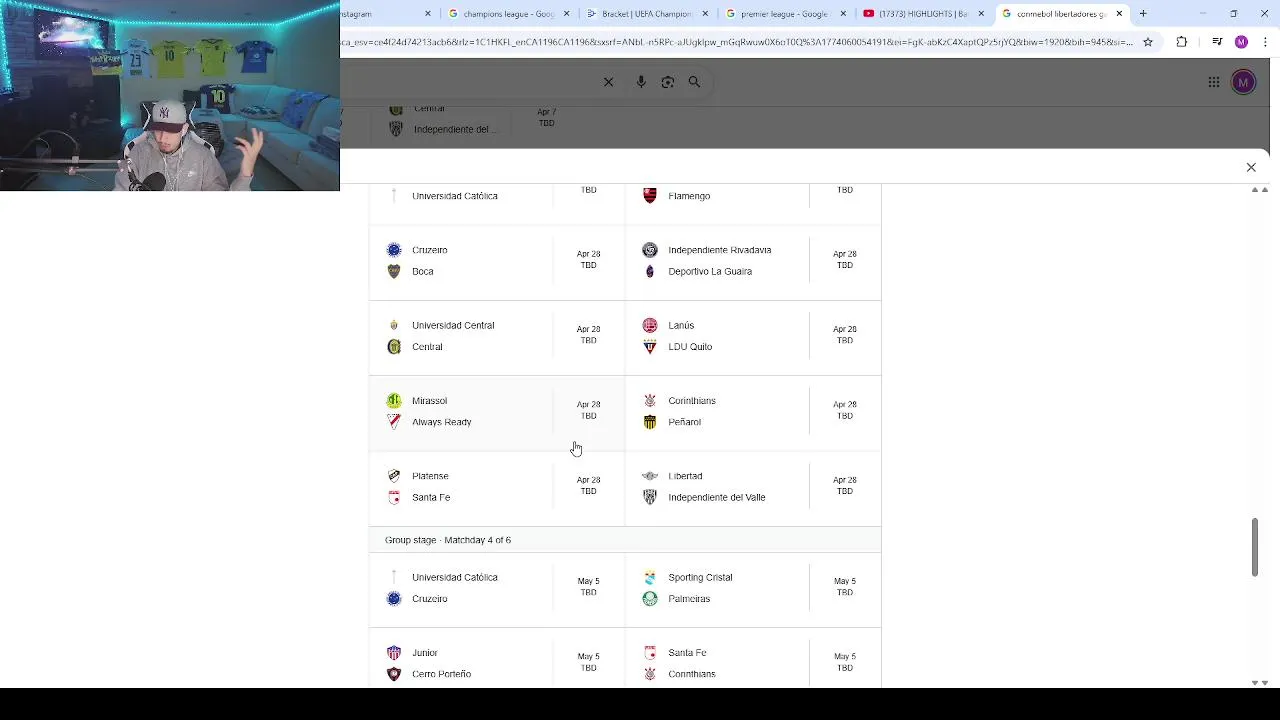Click 'Deportivo La Guaira' team name
This screenshot has width=1280, height=720.
coord(710,271)
